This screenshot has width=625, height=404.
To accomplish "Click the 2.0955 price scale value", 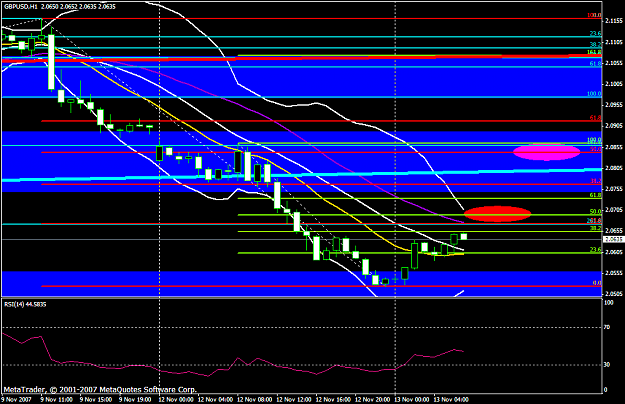I will point(613,105).
